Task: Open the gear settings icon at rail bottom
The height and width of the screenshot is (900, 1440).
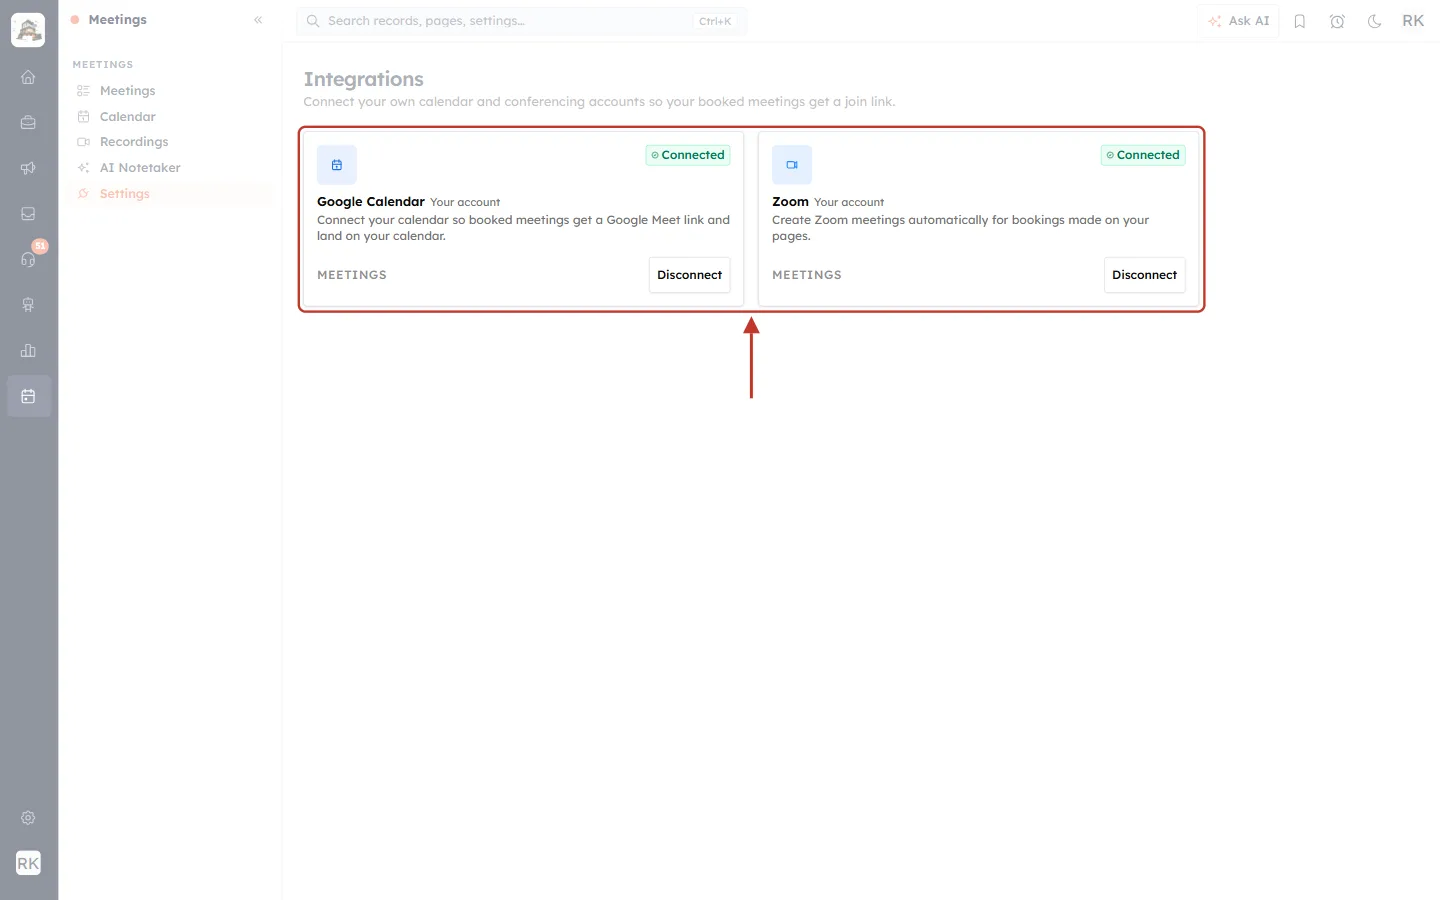Action: click(x=28, y=818)
